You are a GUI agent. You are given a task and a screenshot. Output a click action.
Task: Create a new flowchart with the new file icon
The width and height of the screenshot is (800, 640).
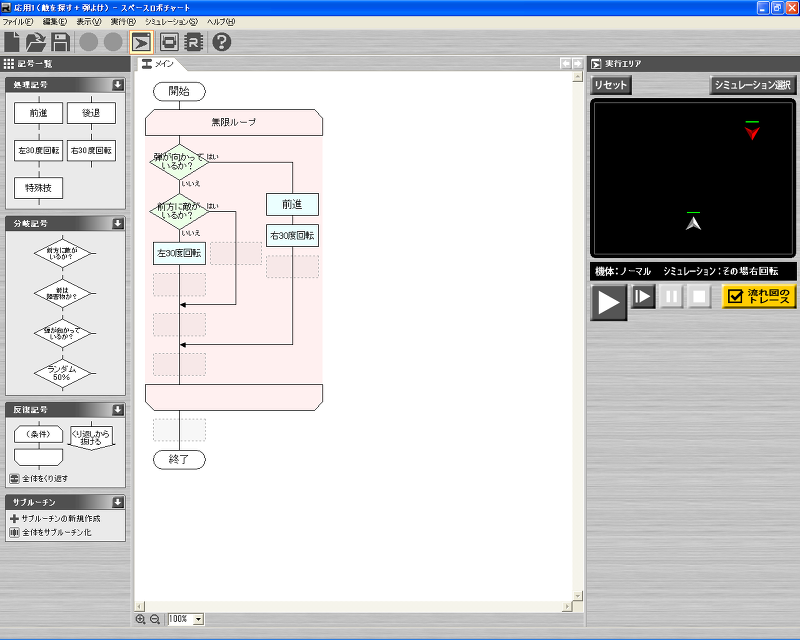(x=14, y=42)
